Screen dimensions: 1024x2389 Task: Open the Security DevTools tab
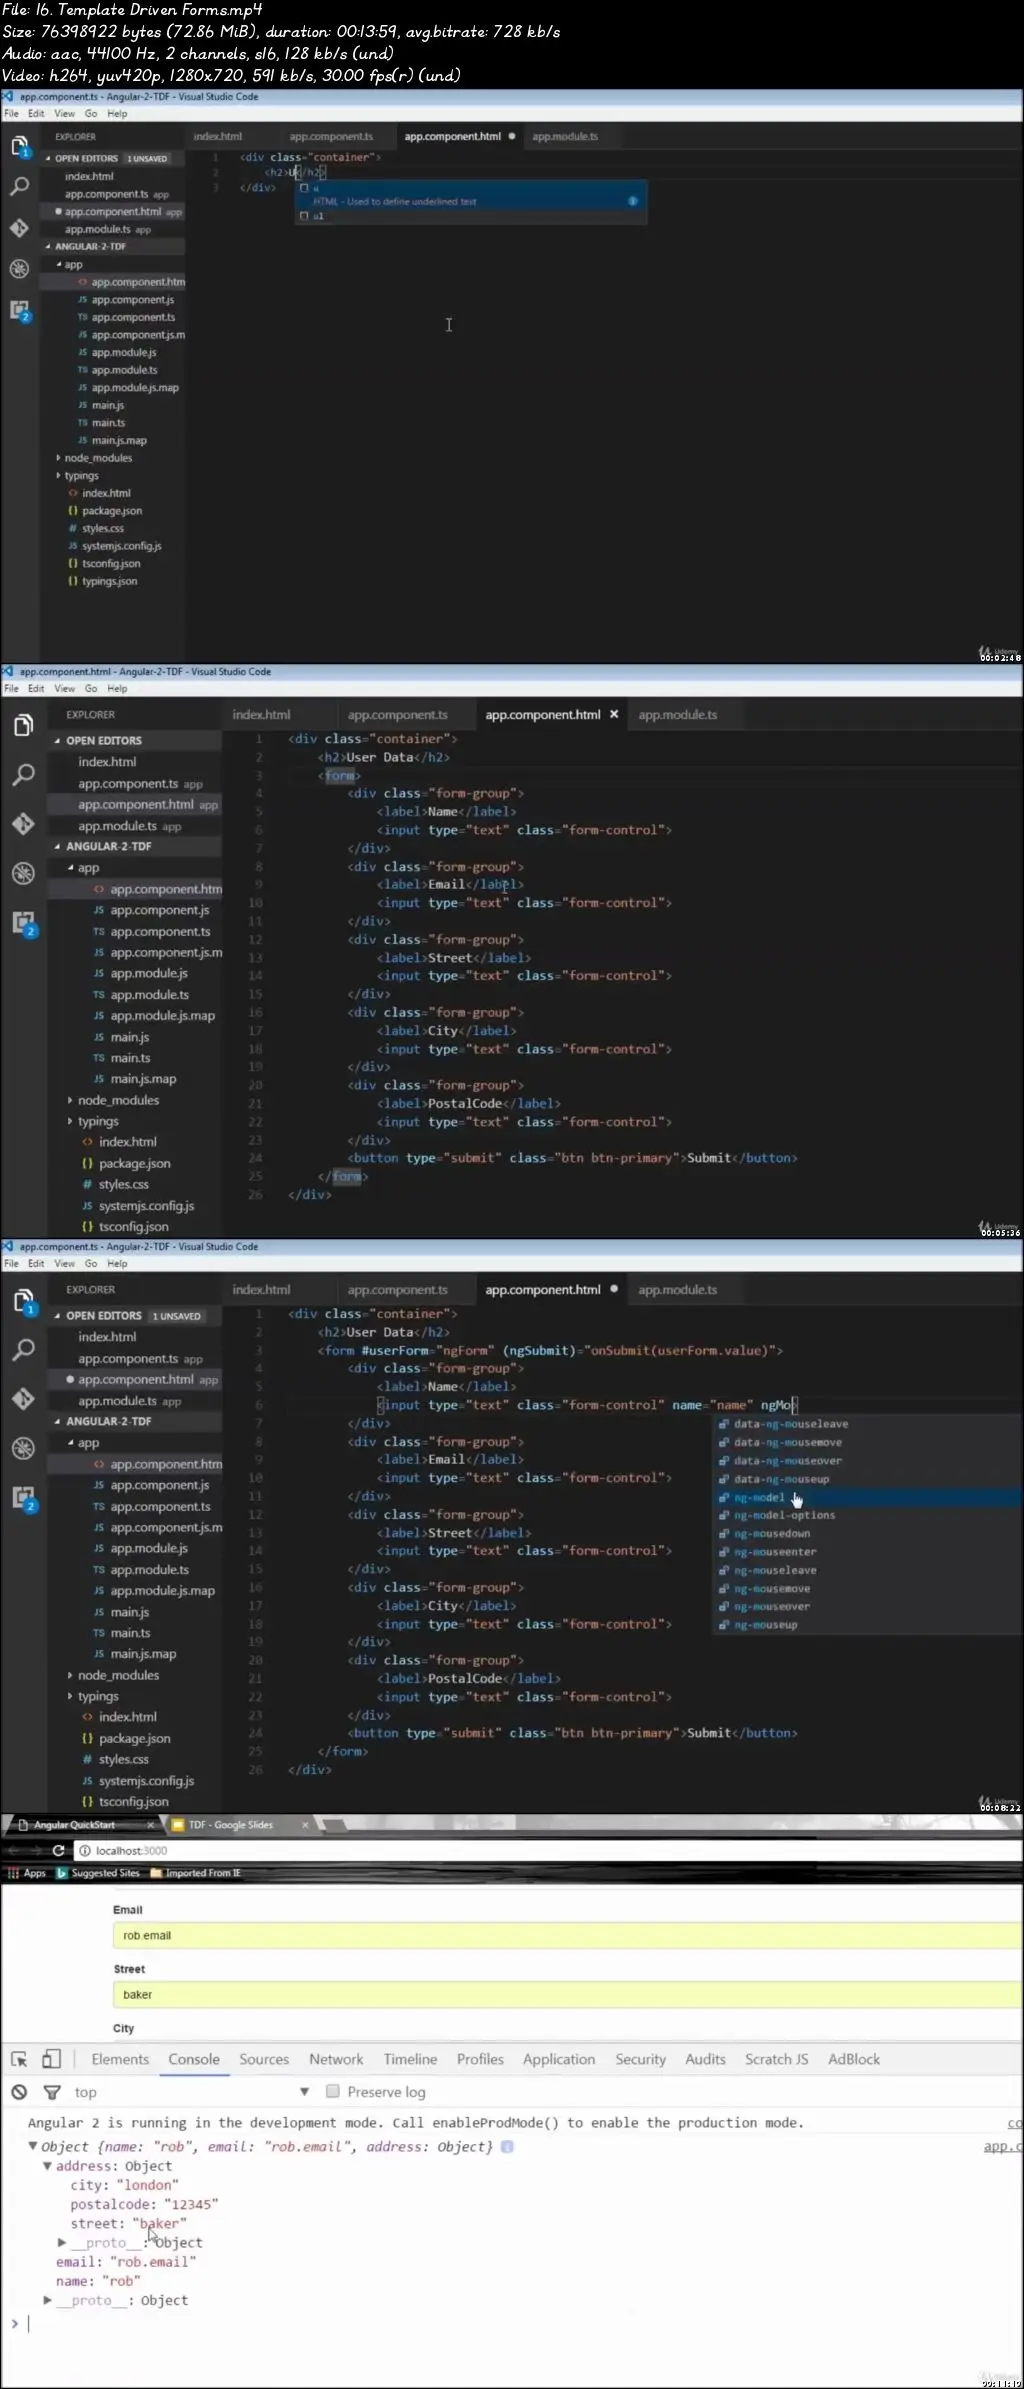pos(640,2059)
